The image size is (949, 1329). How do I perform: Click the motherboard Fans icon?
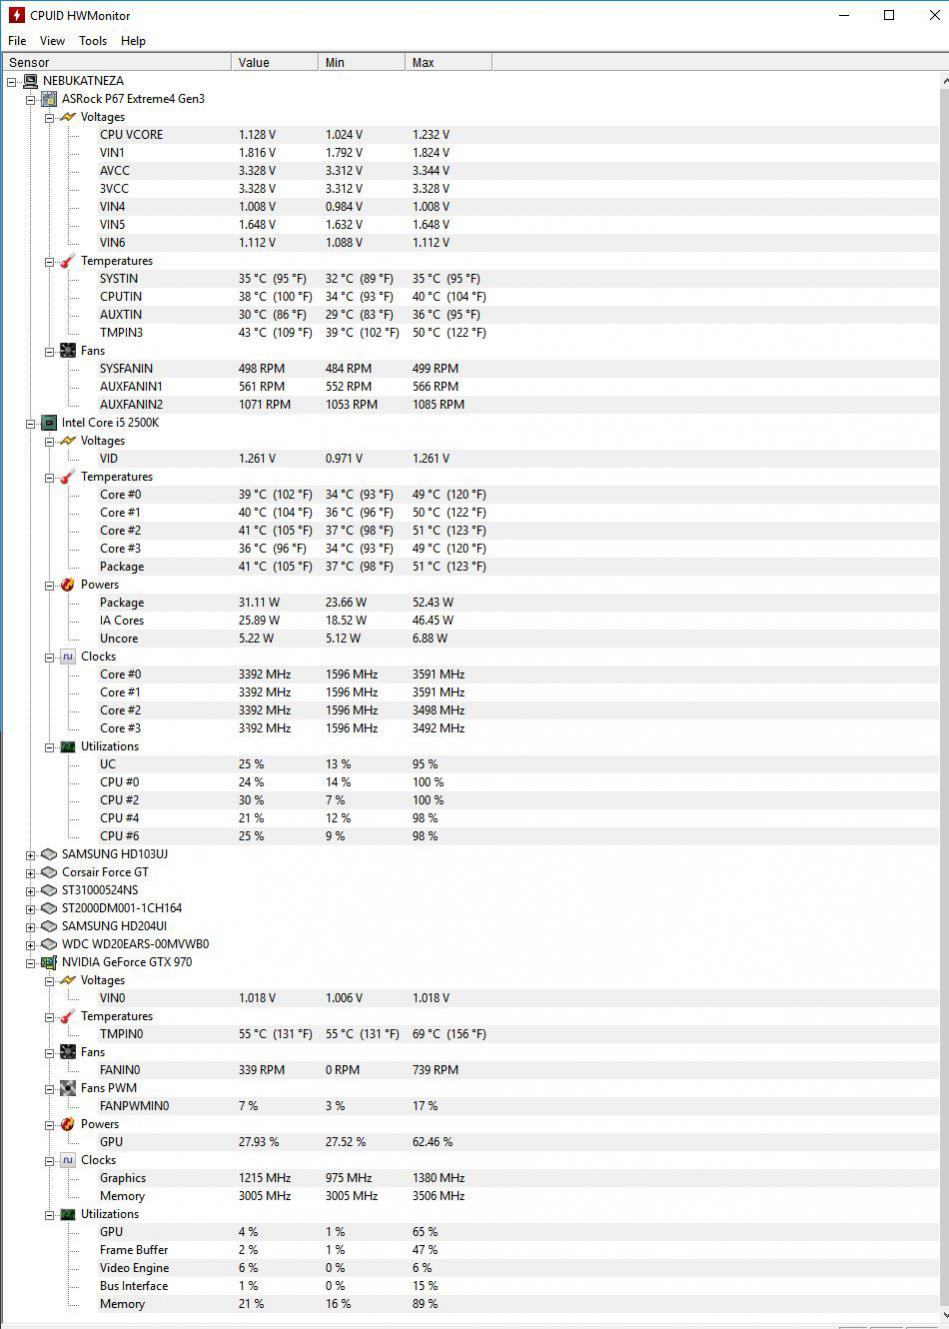(x=68, y=351)
